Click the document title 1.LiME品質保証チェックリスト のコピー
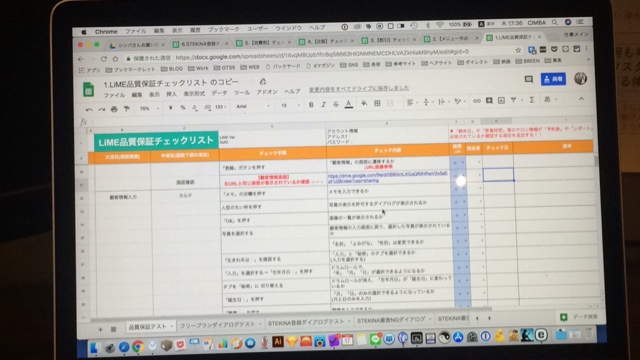 tap(171, 83)
